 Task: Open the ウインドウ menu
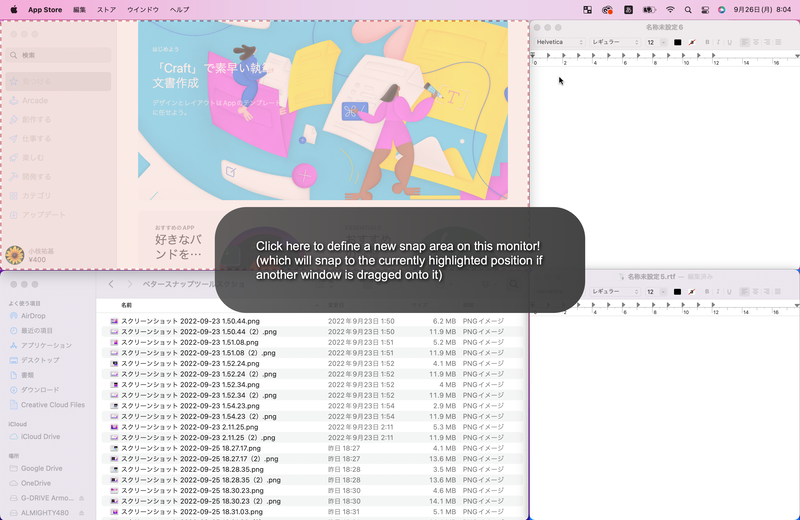click(x=143, y=10)
